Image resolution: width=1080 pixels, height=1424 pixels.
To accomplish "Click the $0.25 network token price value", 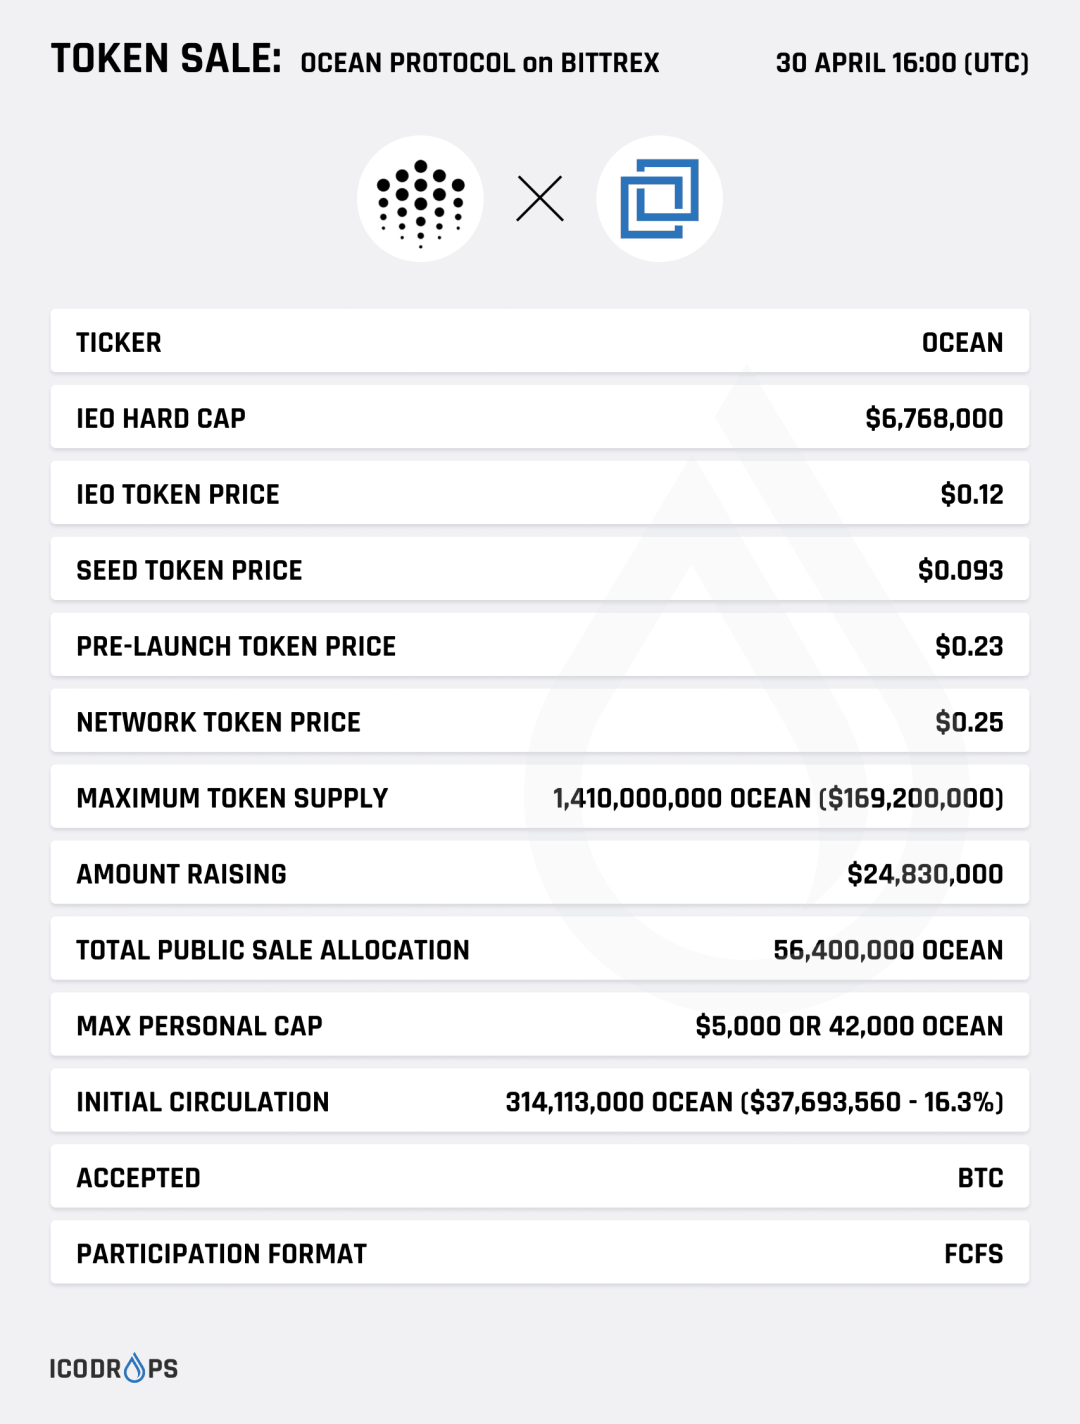I will point(969,722).
